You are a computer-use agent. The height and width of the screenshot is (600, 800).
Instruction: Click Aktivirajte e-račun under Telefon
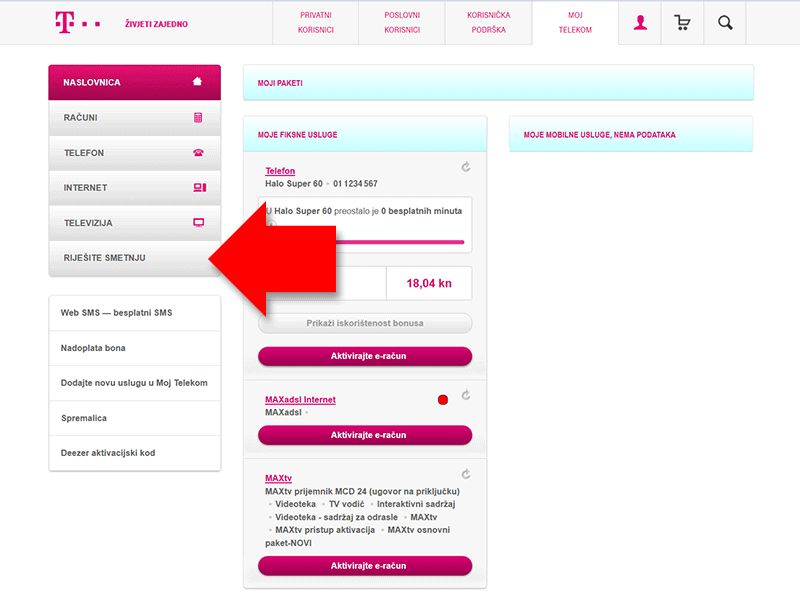pyautogui.click(x=365, y=356)
